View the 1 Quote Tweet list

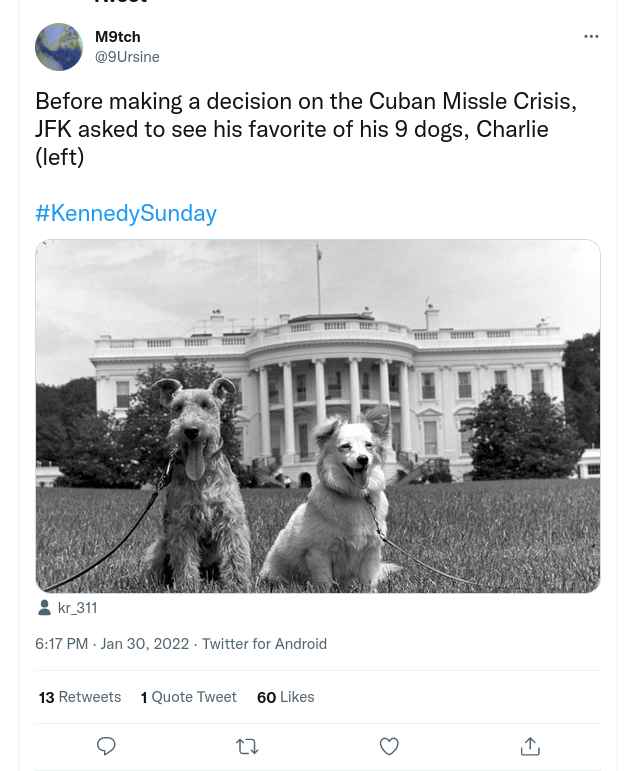pyautogui.click(x=188, y=697)
